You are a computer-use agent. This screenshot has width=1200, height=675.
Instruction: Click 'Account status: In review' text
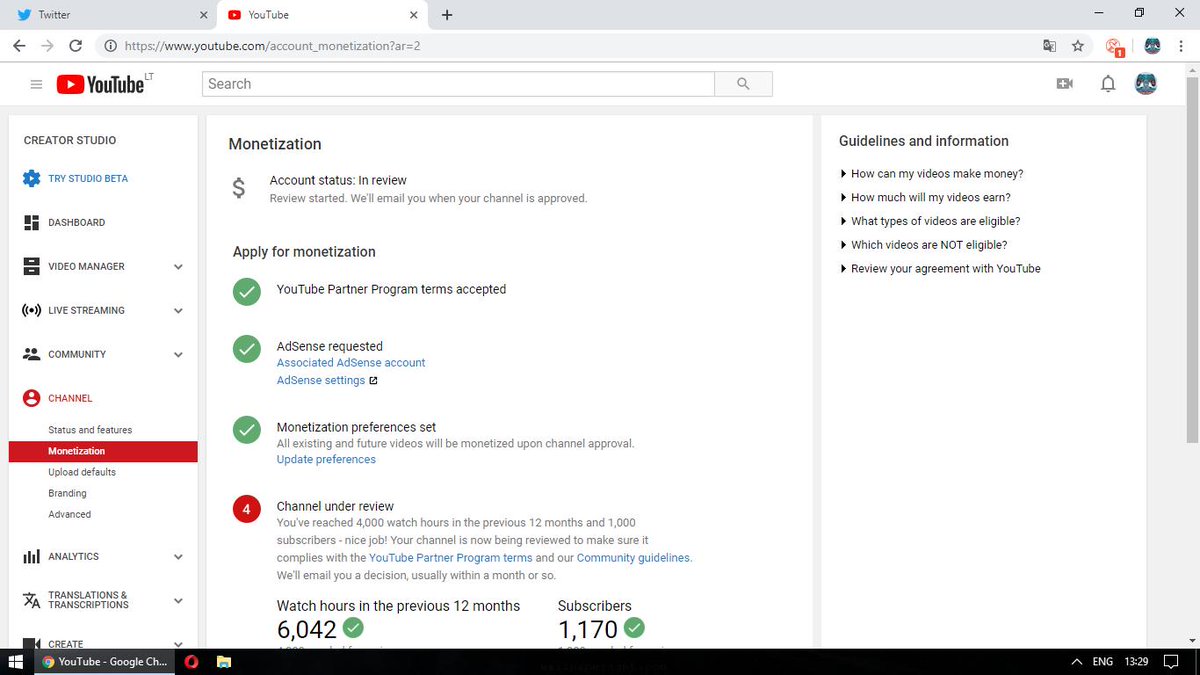click(x=338, y=181)
